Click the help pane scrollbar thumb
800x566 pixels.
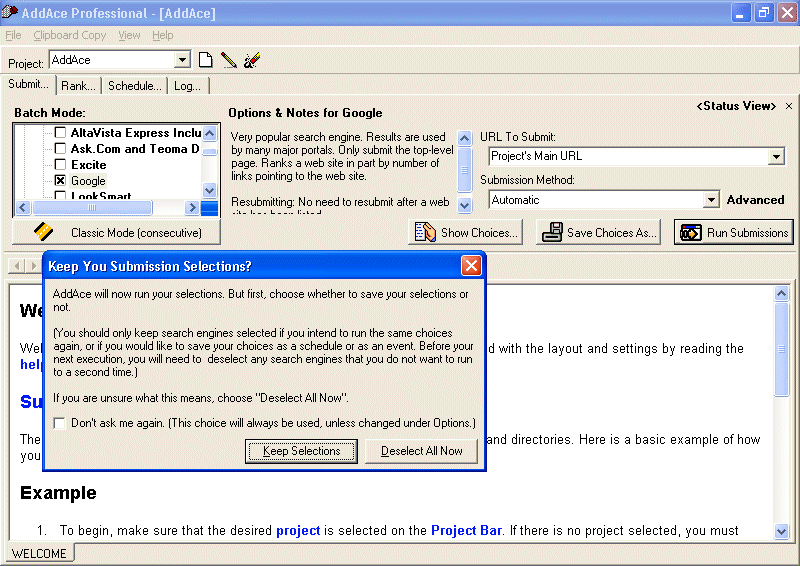781,349
